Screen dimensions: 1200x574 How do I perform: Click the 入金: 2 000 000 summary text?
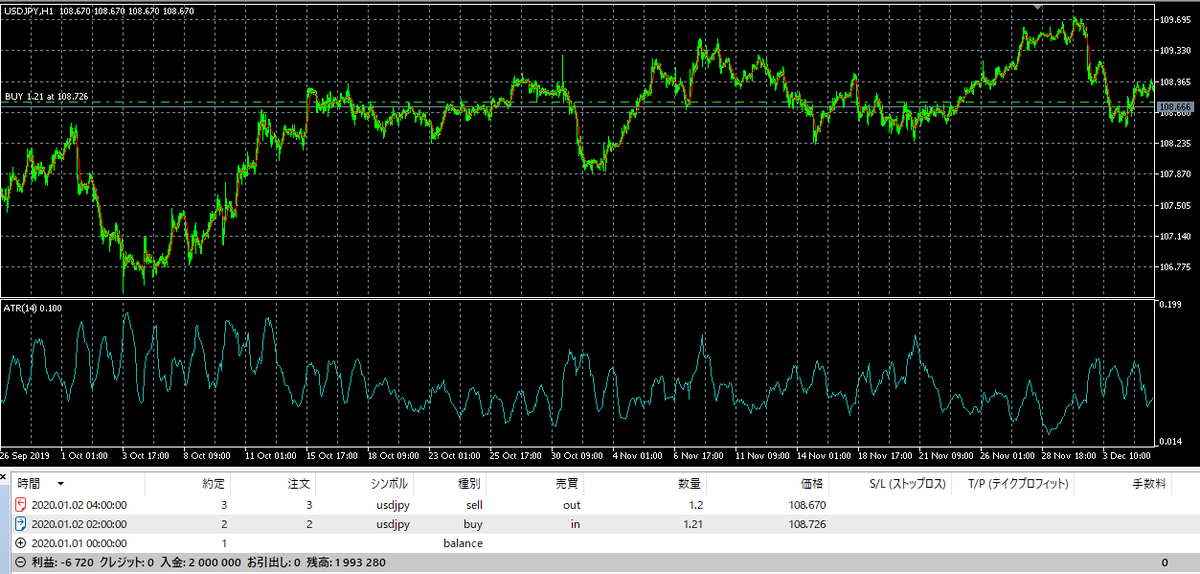pos(203,562)
